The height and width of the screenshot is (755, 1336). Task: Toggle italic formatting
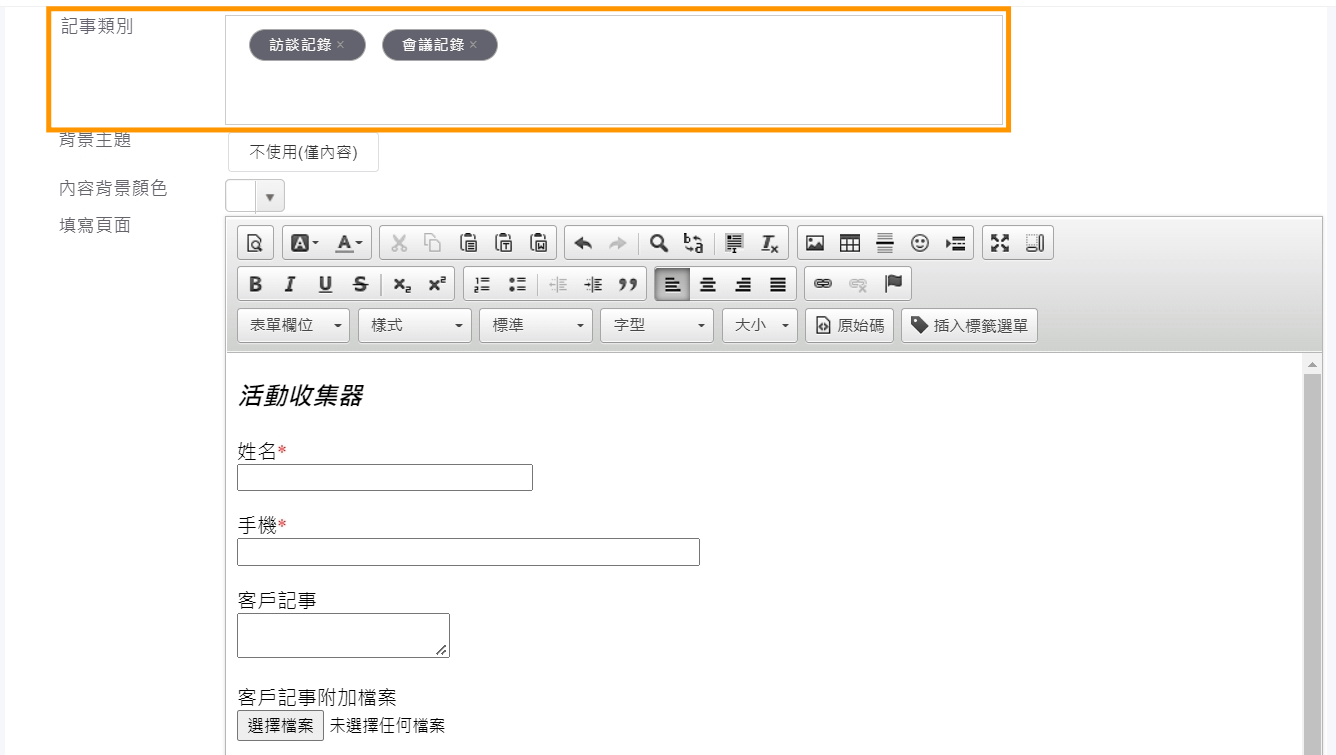tap(290, 284)
